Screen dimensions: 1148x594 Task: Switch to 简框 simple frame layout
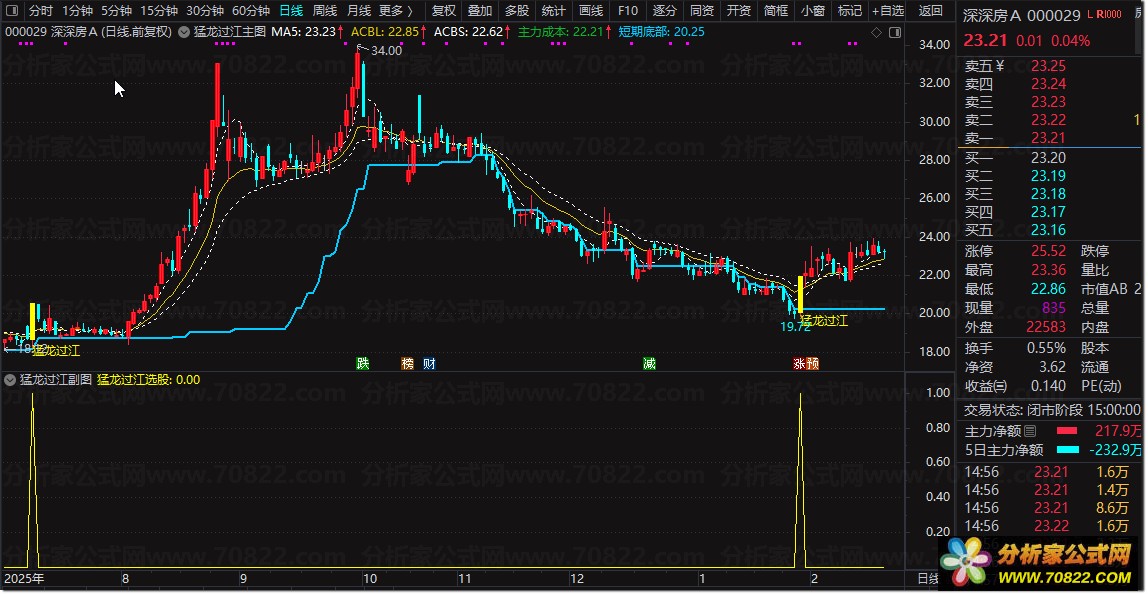coord(776,11)
